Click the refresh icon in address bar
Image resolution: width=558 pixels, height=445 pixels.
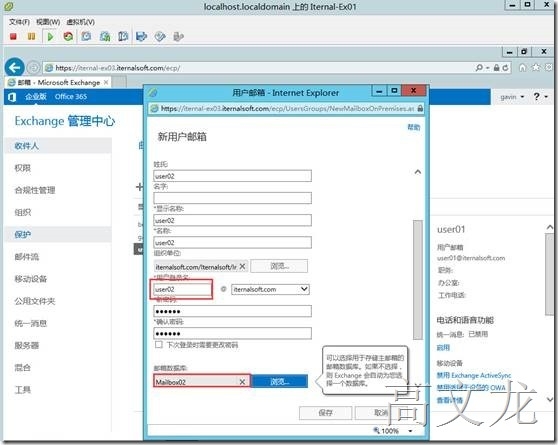point(505,68)
